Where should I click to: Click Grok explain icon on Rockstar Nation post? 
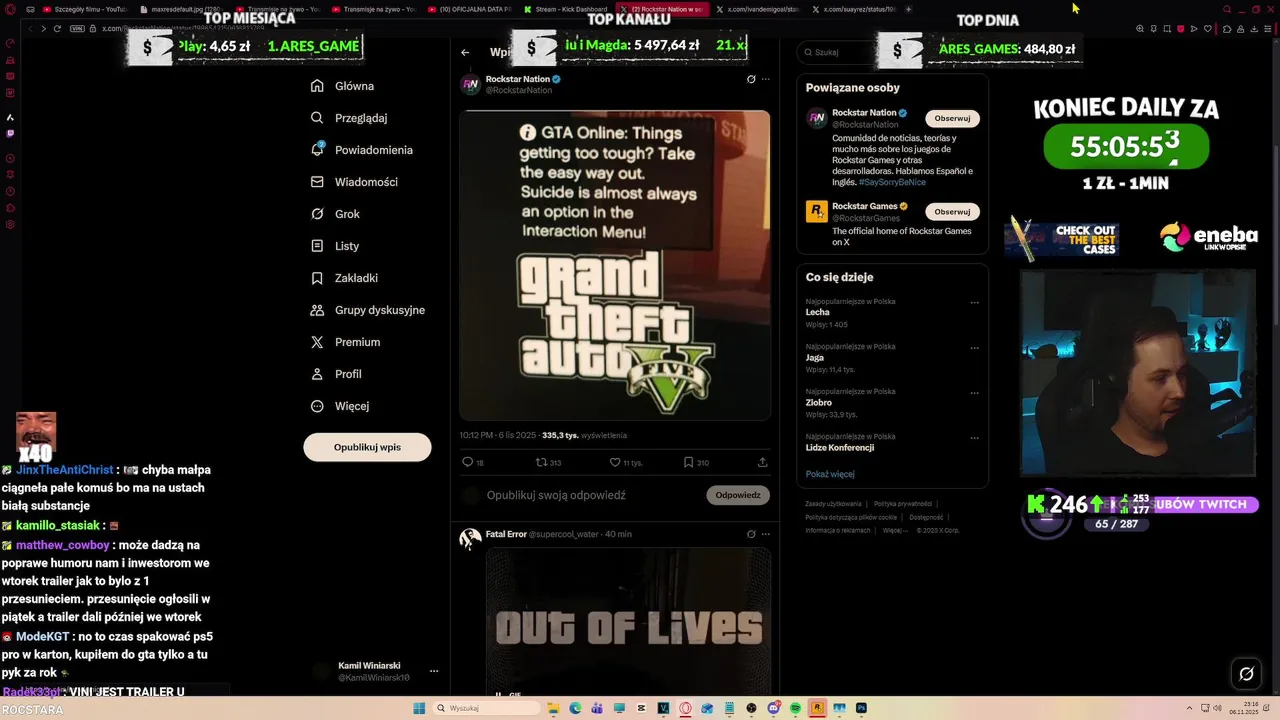[751, 79]
